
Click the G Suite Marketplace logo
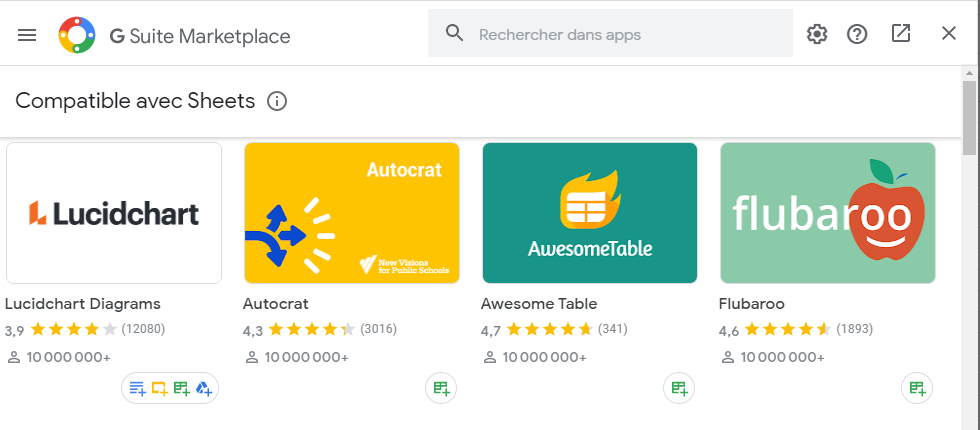(77, 36)
